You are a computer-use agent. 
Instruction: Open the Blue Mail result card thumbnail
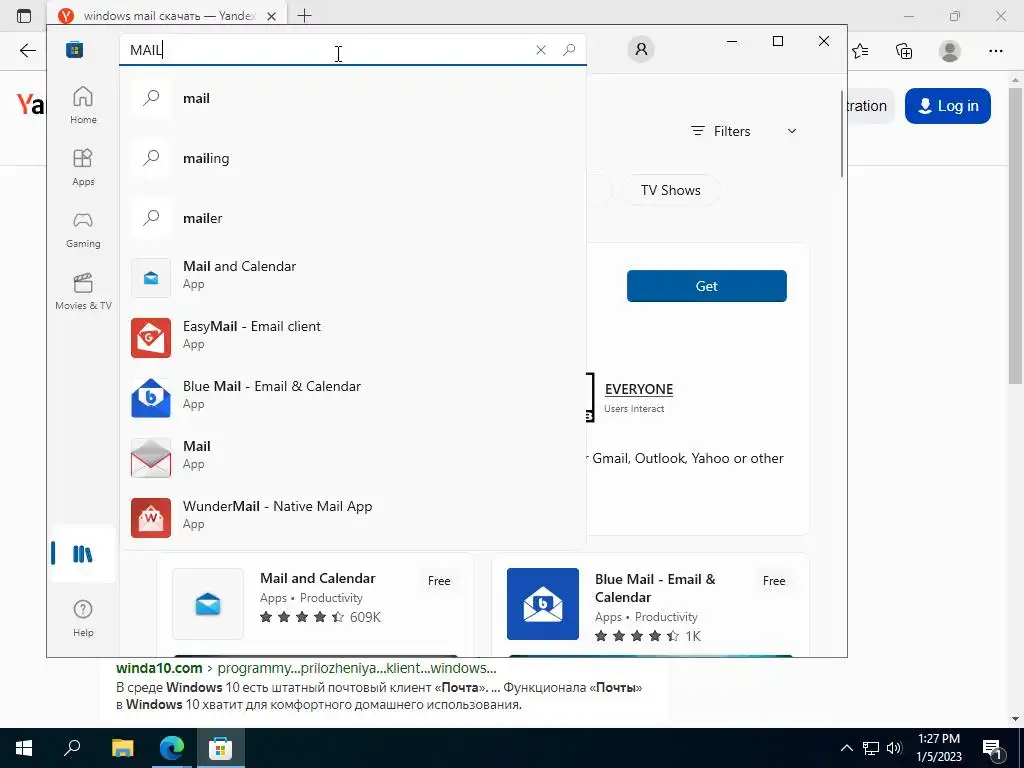point(543,604)
